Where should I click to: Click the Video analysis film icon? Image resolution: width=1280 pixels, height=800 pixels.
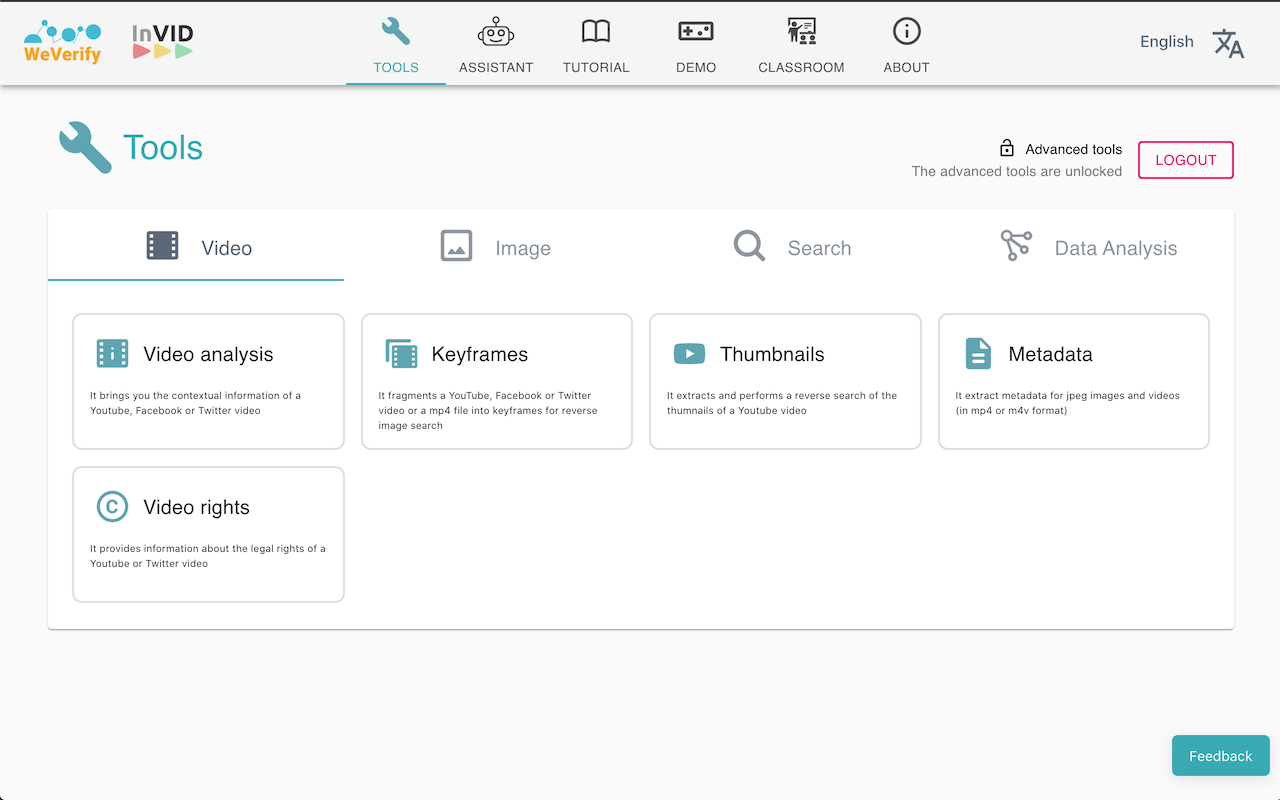pyautogui.click(x=112, y=353)
